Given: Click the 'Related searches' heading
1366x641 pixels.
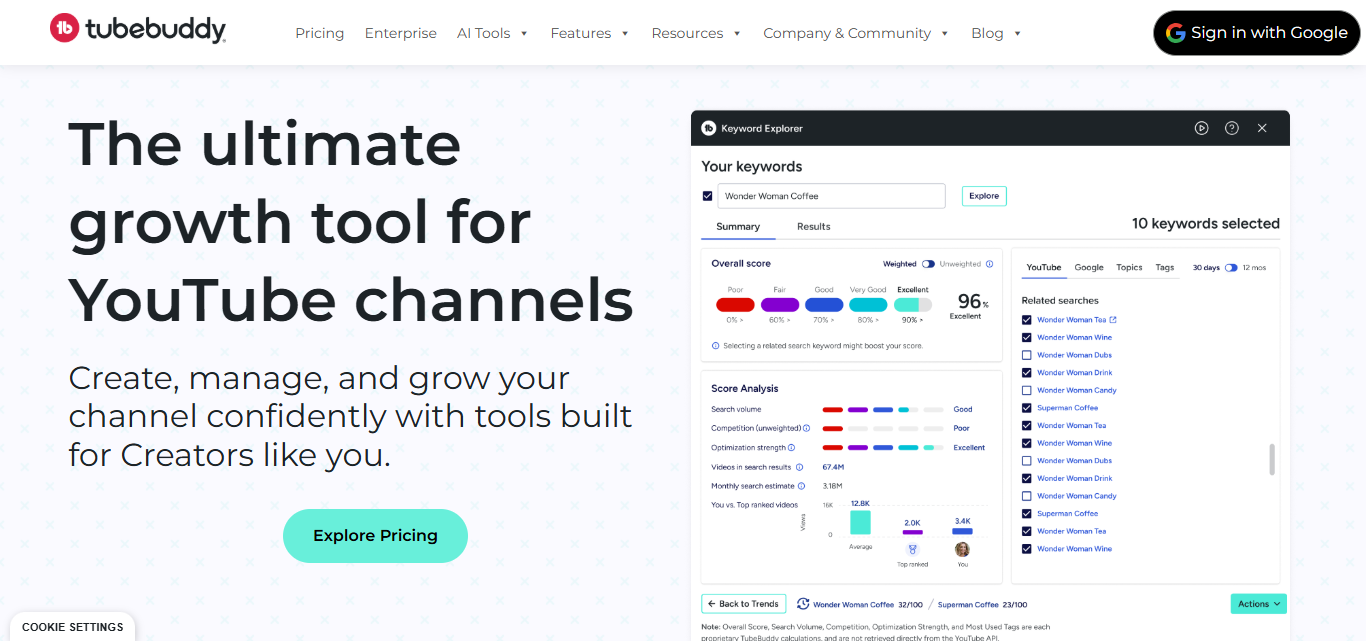Looking at the screenshot, I should click(1059, 300).
